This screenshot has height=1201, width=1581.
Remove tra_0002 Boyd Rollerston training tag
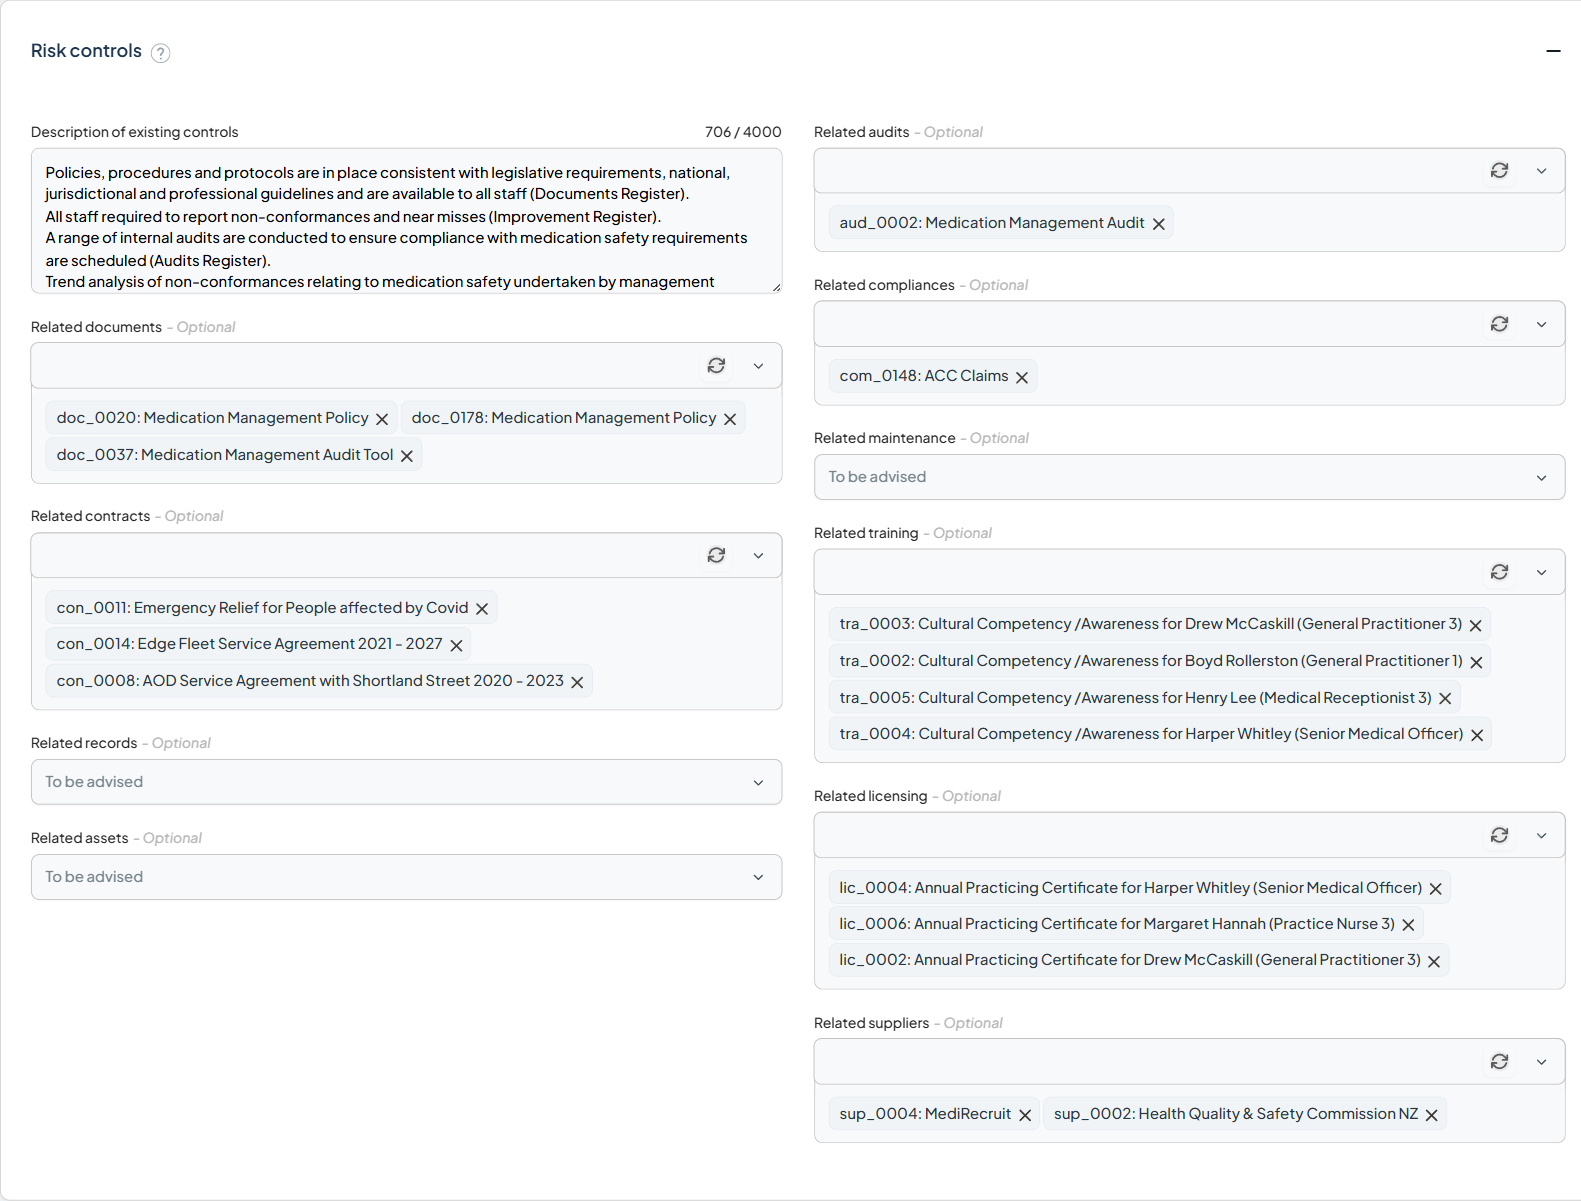tap(1476, 662)
